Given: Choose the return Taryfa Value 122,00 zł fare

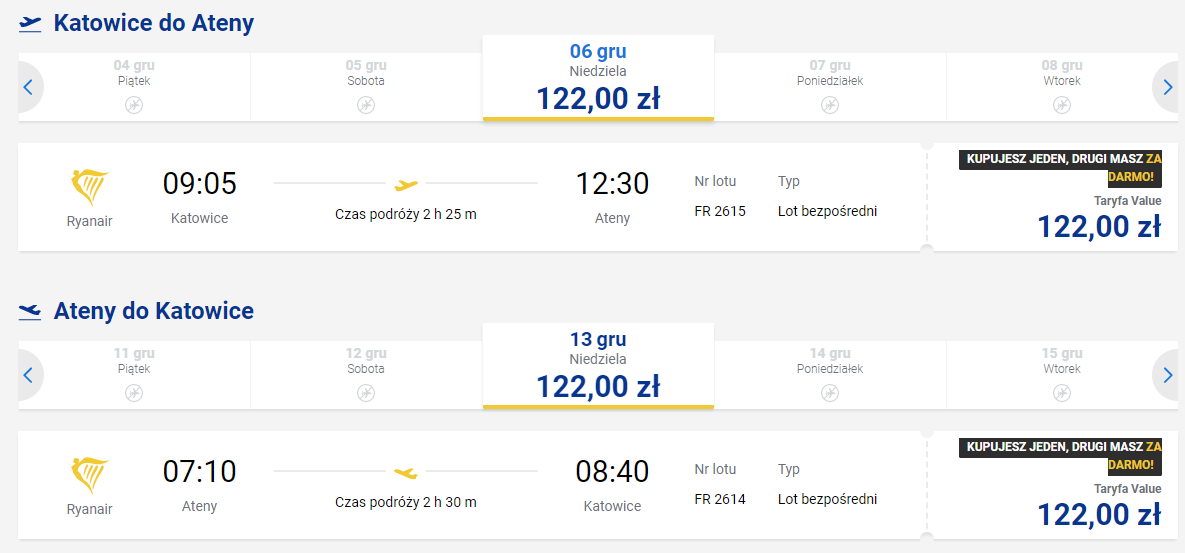Looking at the screenshot, I should click(1099, 514).
